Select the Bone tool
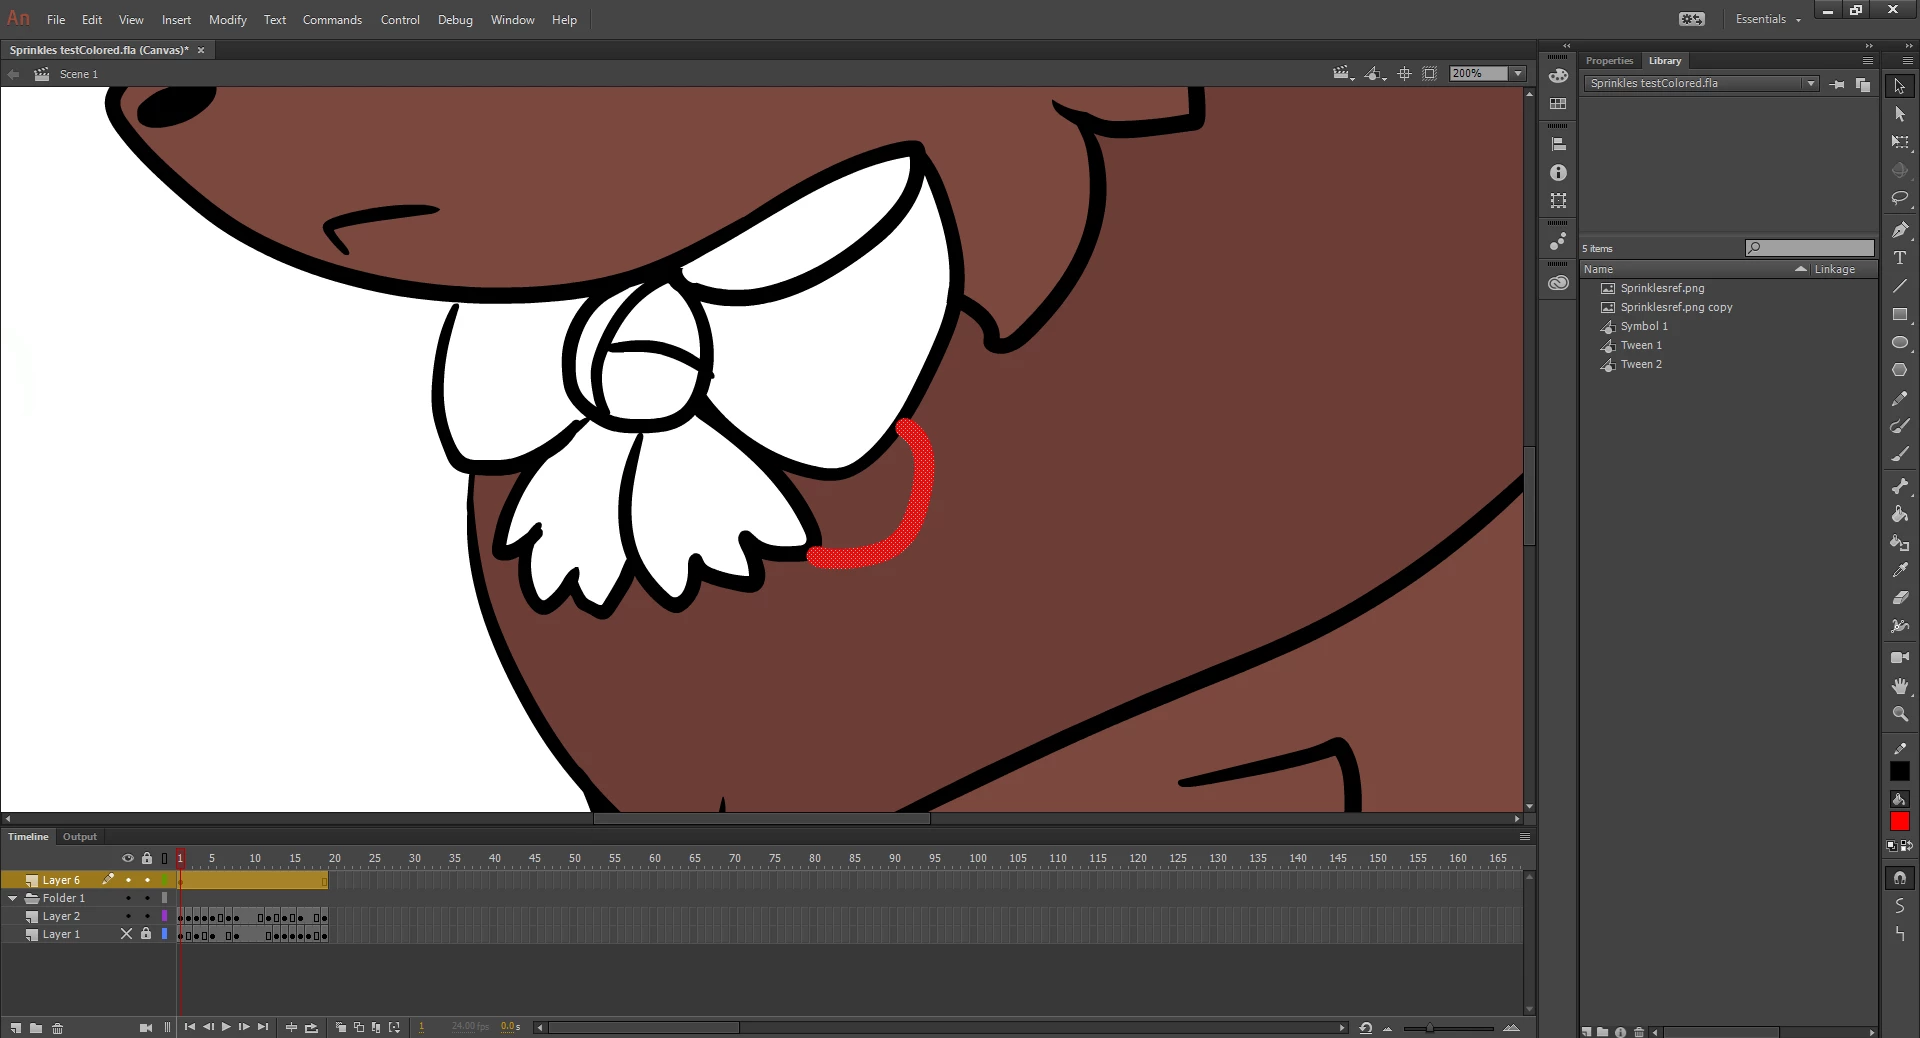 click(1900, 486)
